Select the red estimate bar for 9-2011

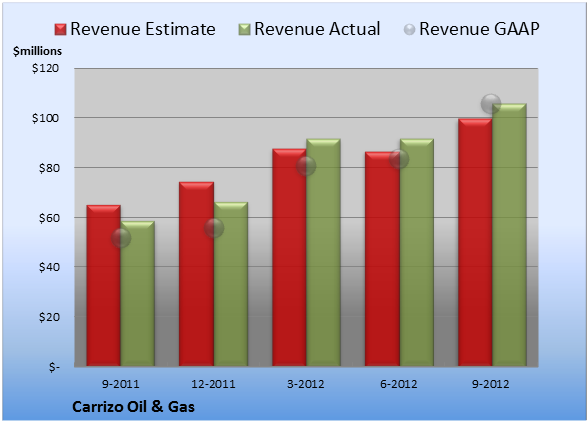point(104,285)
